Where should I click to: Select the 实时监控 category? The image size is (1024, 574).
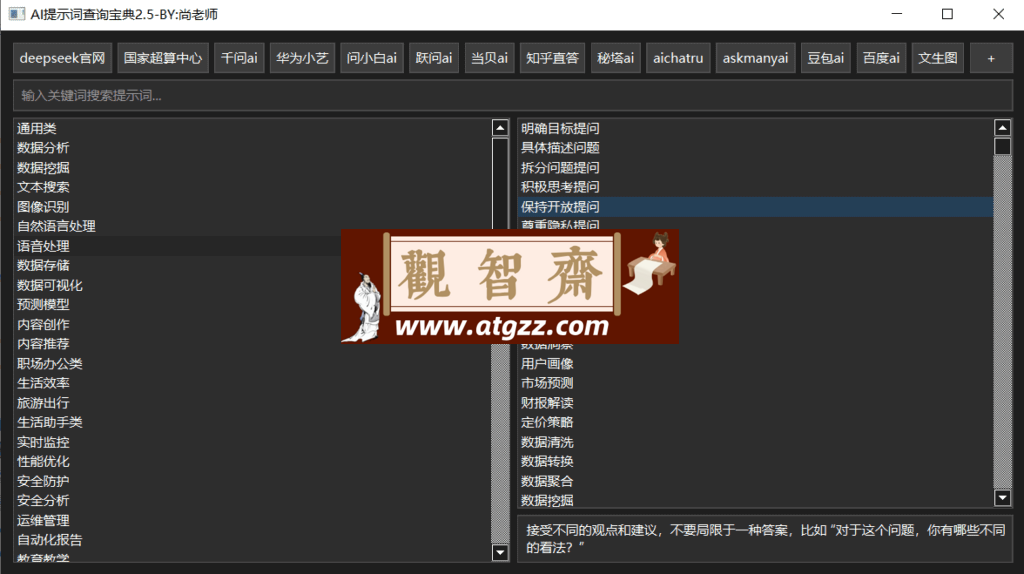tap(252, 442)
